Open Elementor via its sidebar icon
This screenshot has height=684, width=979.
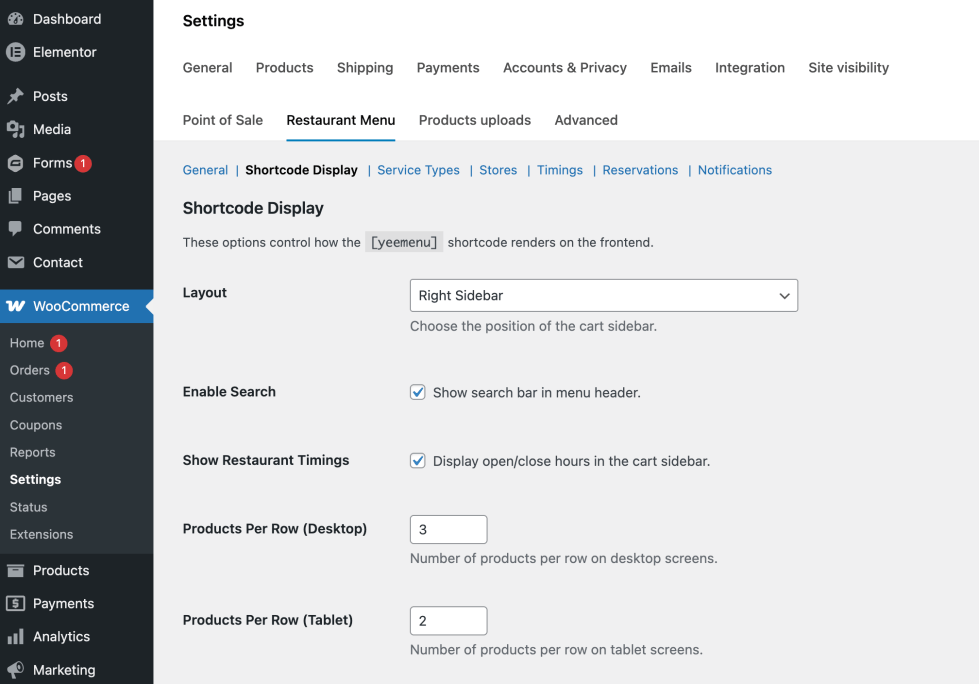[x=15, y=52]
